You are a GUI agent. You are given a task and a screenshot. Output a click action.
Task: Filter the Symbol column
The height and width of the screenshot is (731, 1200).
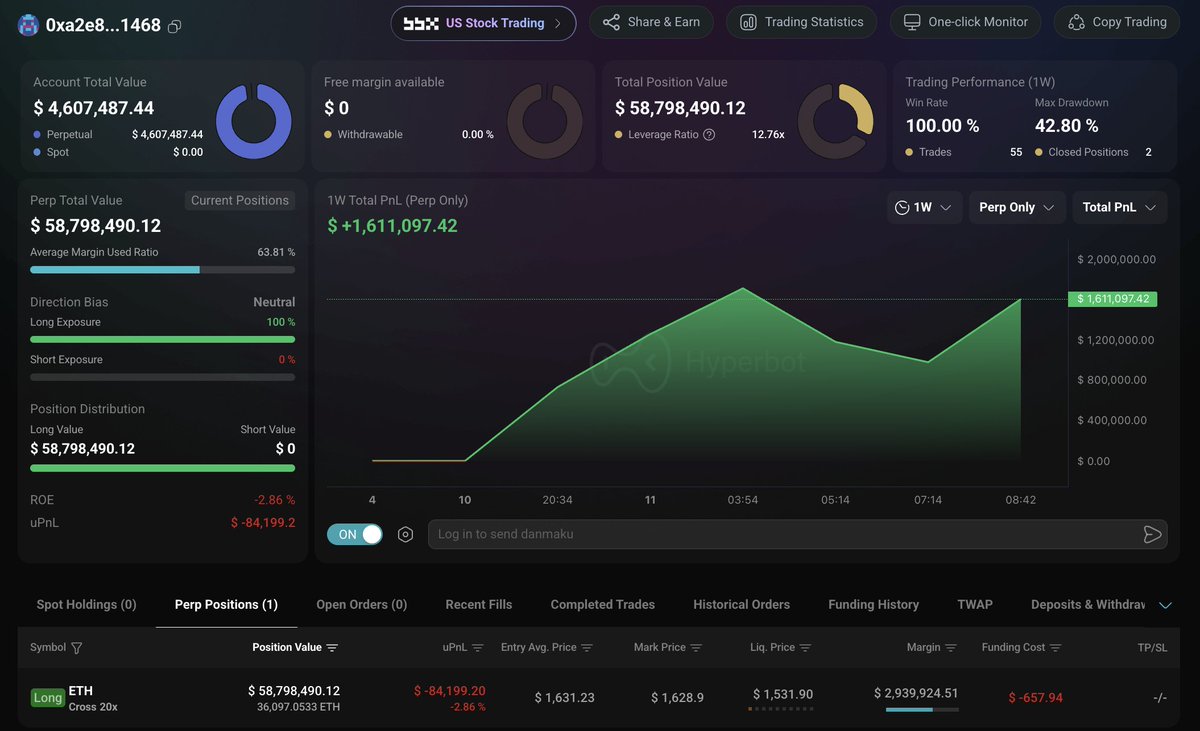[77, 648]
